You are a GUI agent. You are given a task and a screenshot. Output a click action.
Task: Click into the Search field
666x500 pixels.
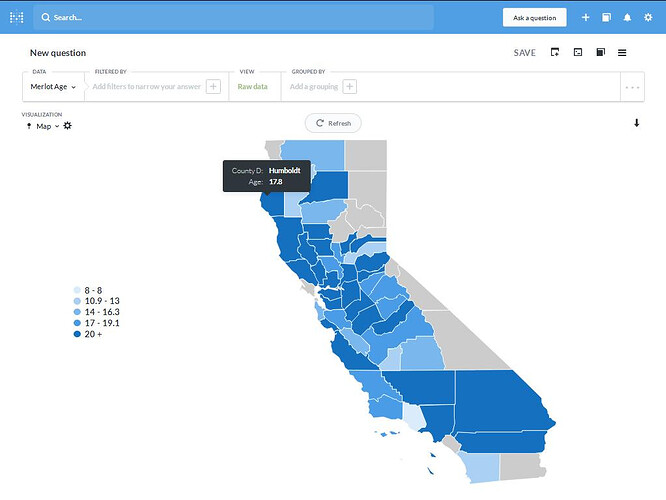[x=233, y=17]
